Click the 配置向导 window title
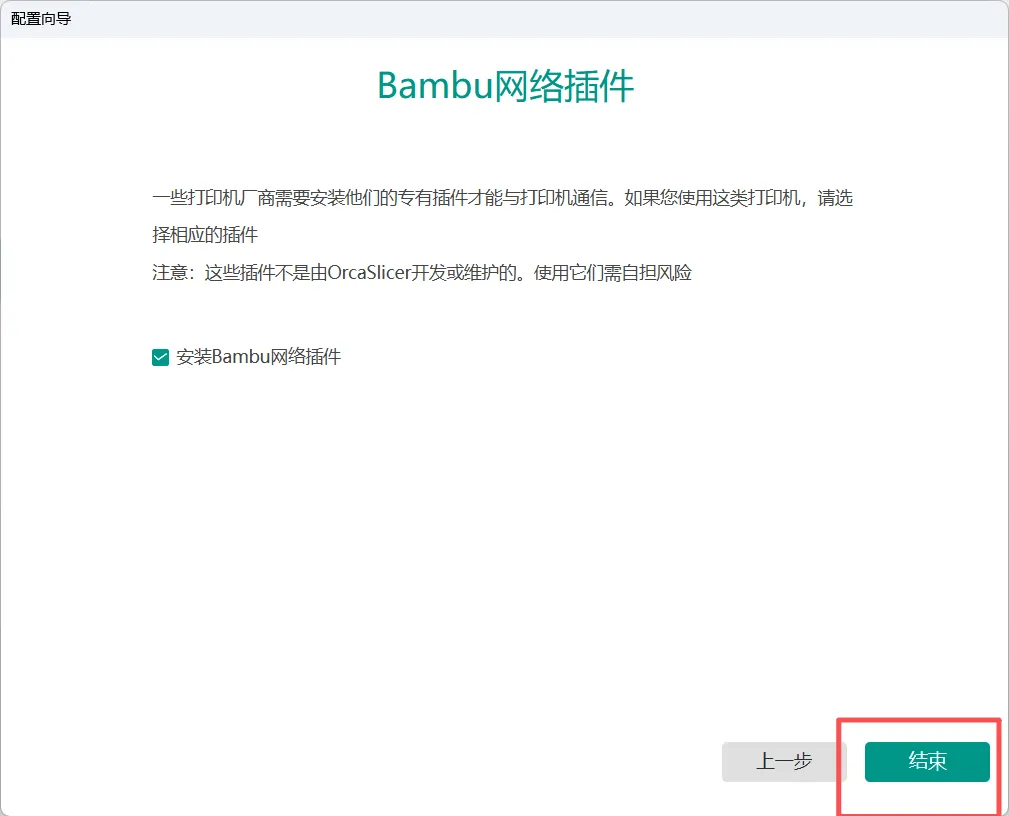Image resolution: width=1009 pixels, height=816 pixels. [x=41, y=19]
